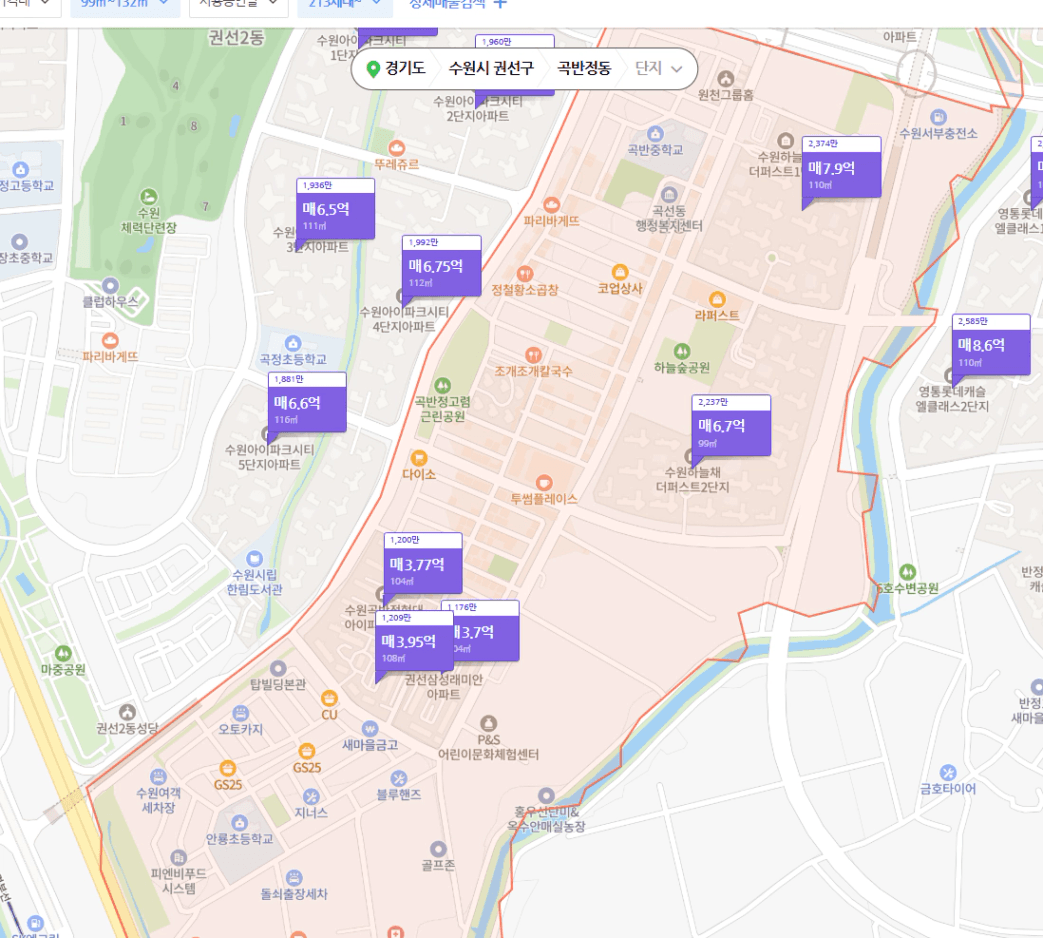Click the 라퍼스트 shop icon

[x=716, y=299]
